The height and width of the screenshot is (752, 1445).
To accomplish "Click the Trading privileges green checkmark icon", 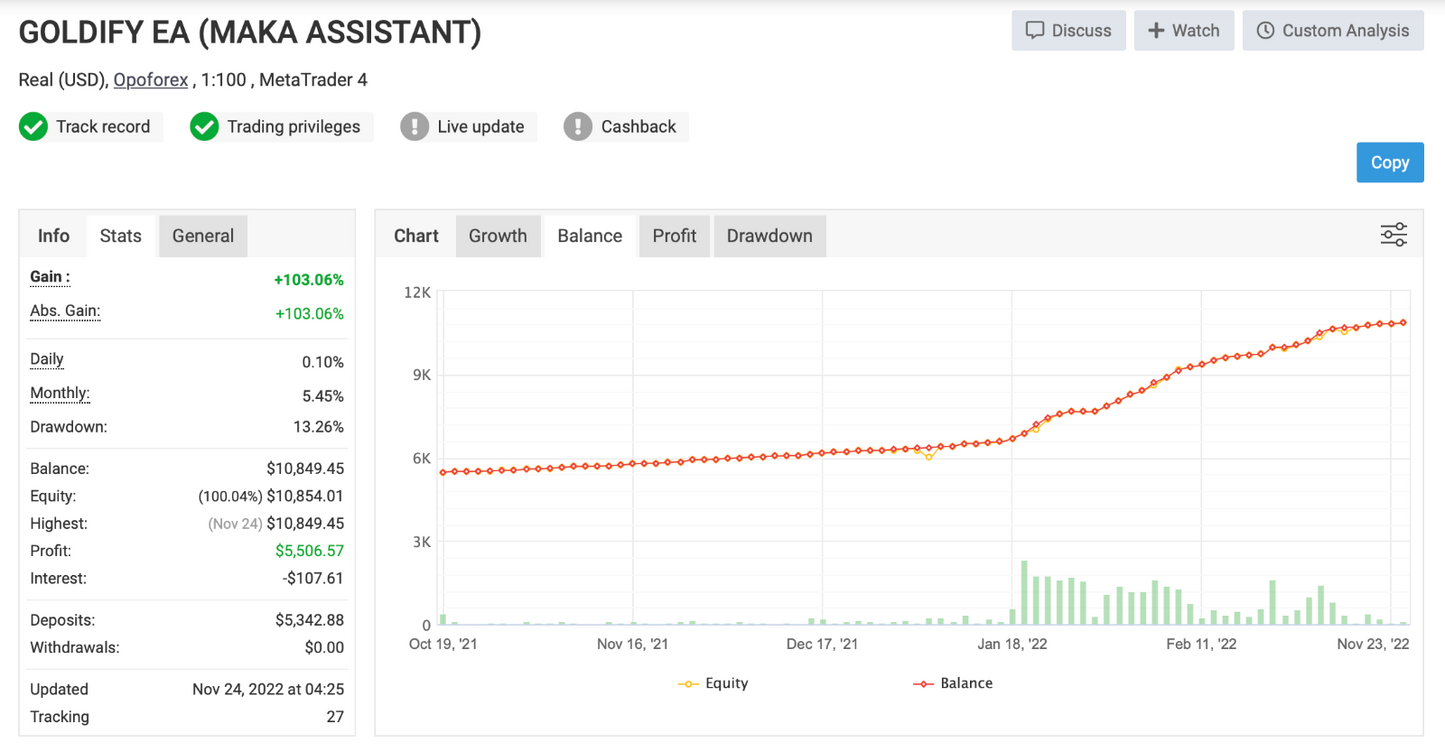I will 205,127.
